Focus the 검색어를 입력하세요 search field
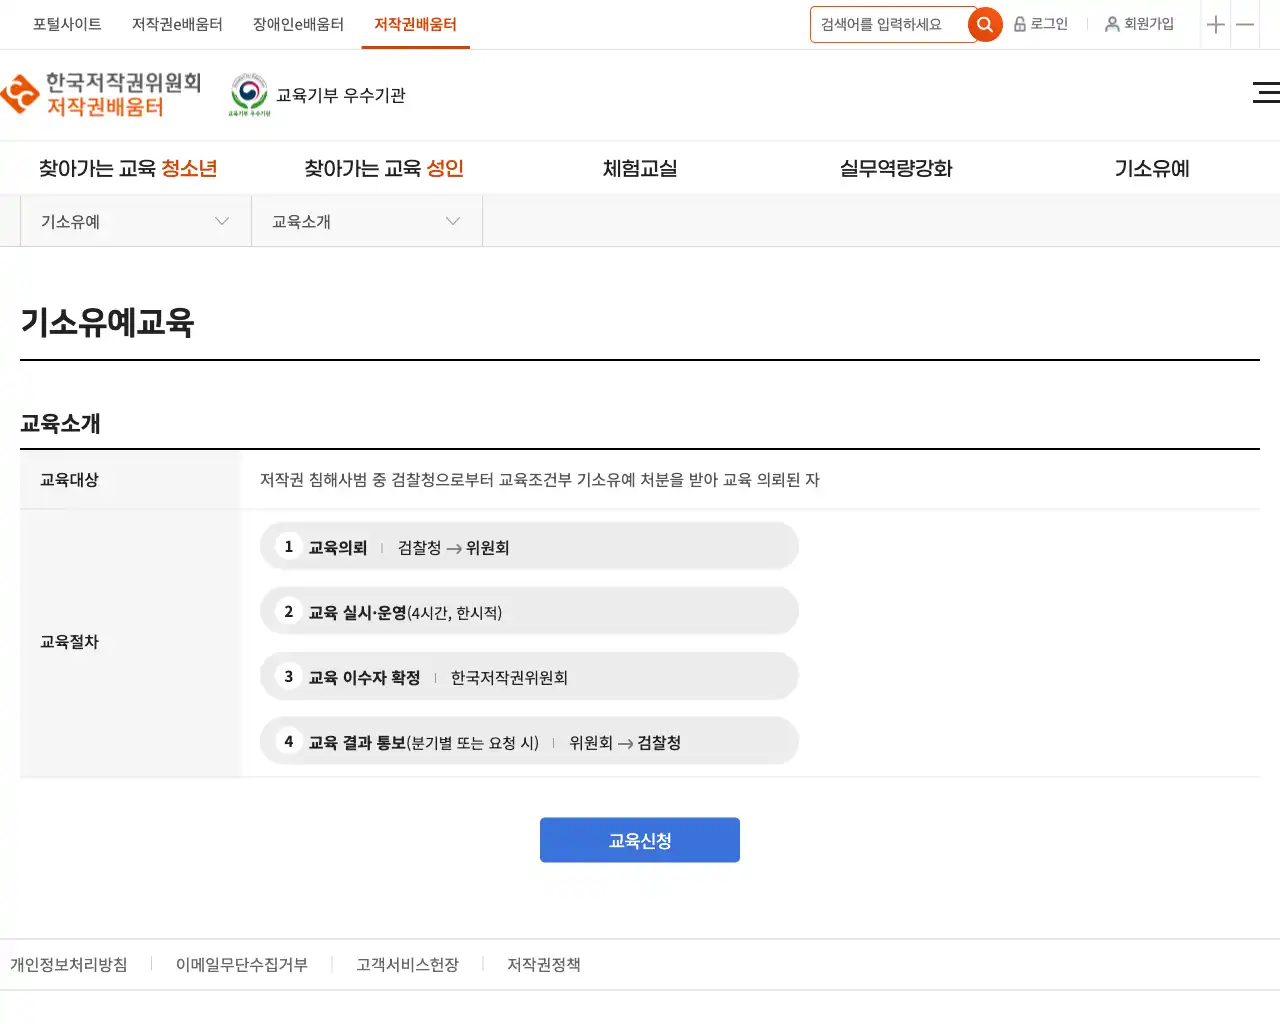 tap(888, 25)
